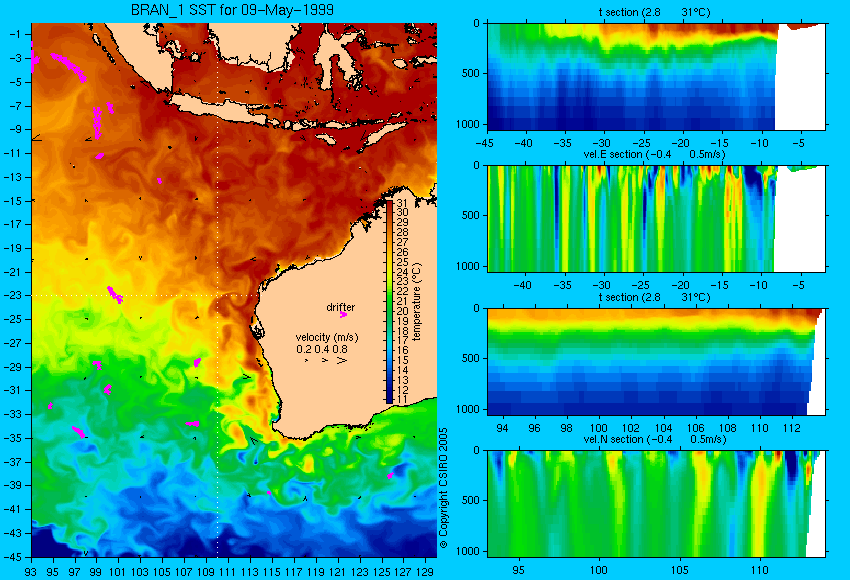Open the longitude temperature section plot
The image size is (850, 580).
[x=656, y=362]
